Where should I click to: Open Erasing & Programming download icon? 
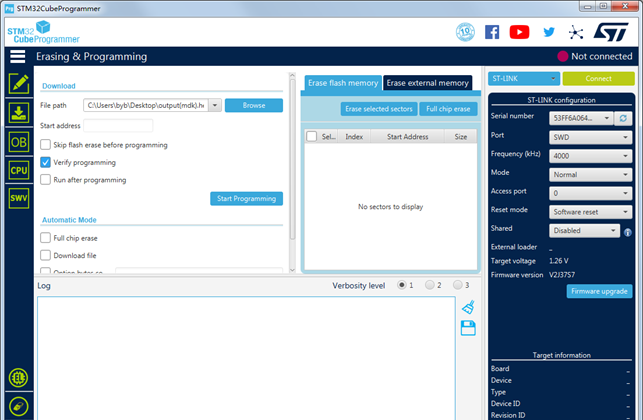(x=19, y=113)
